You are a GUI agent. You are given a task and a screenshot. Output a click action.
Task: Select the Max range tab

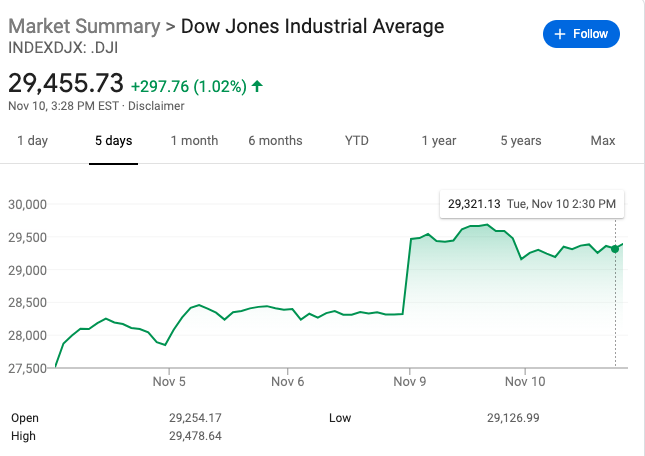pyautogui.click(x=602, y=141)
